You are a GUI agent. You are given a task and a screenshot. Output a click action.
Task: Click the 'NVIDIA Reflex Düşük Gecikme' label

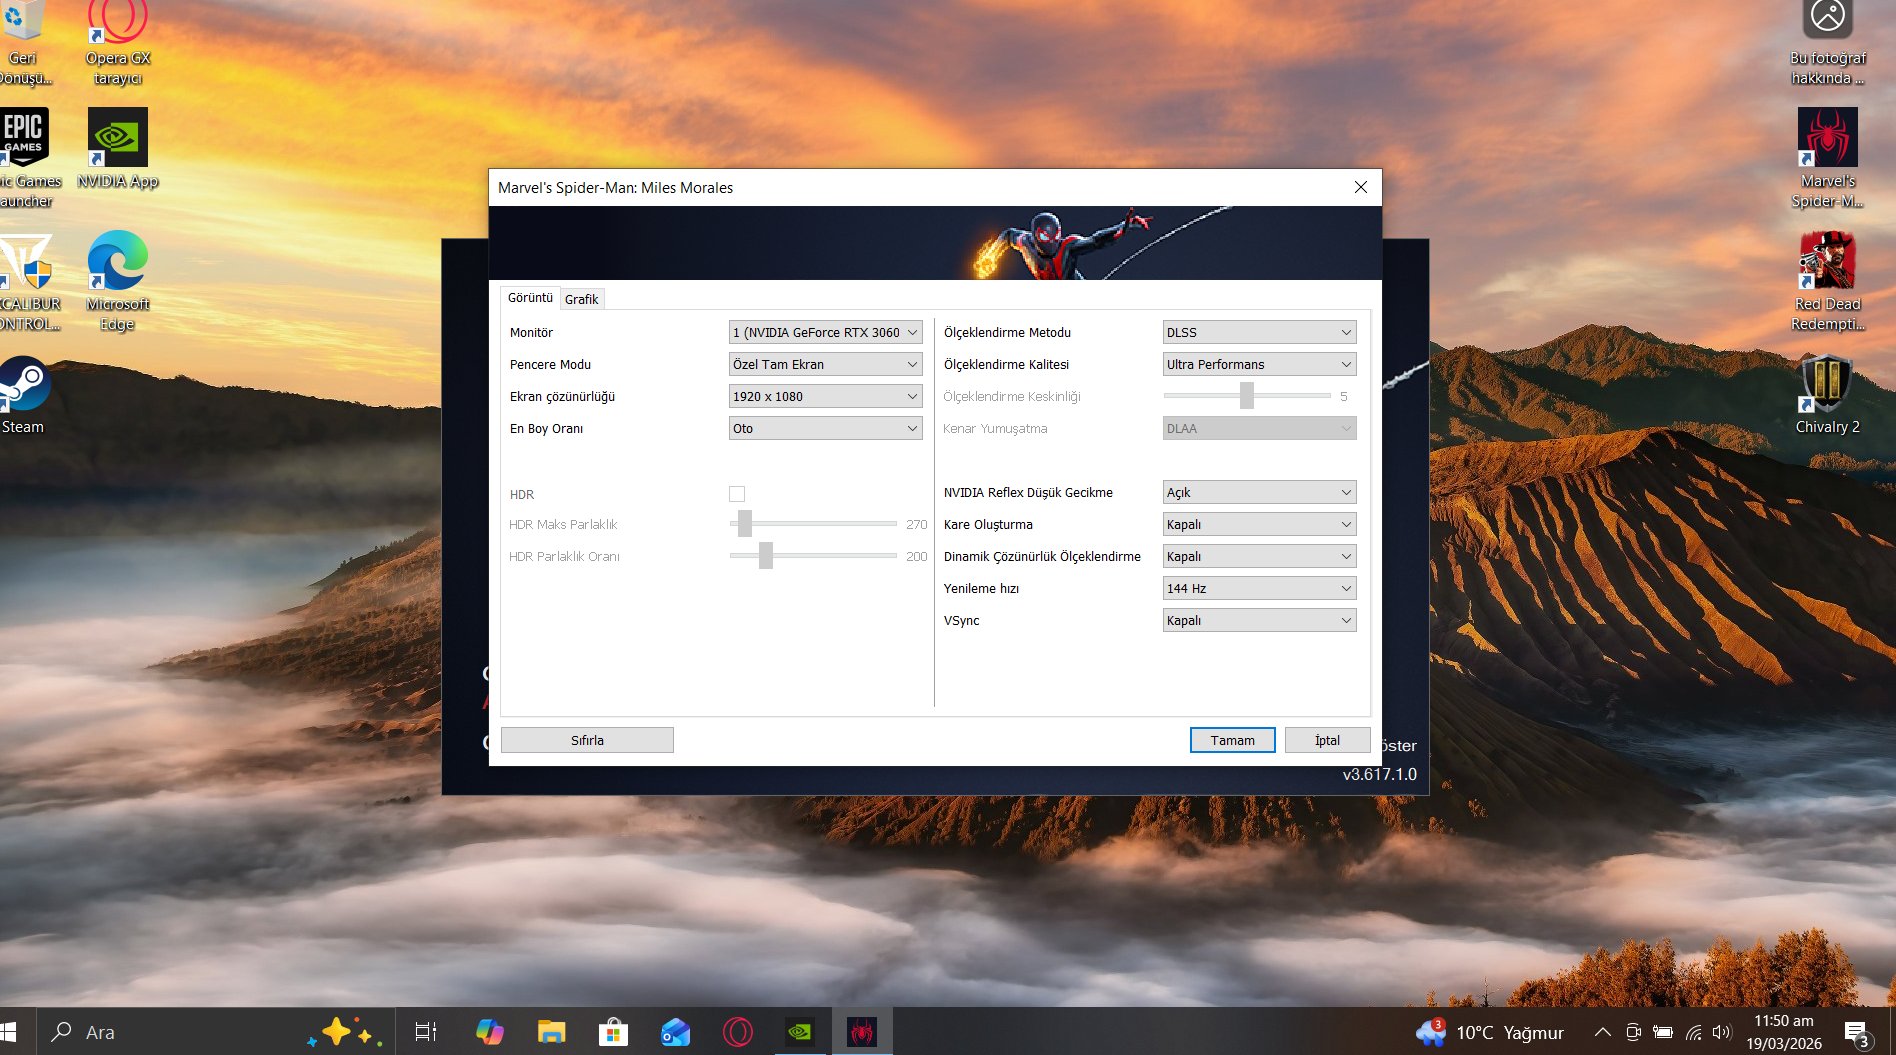coord(1028,492)
